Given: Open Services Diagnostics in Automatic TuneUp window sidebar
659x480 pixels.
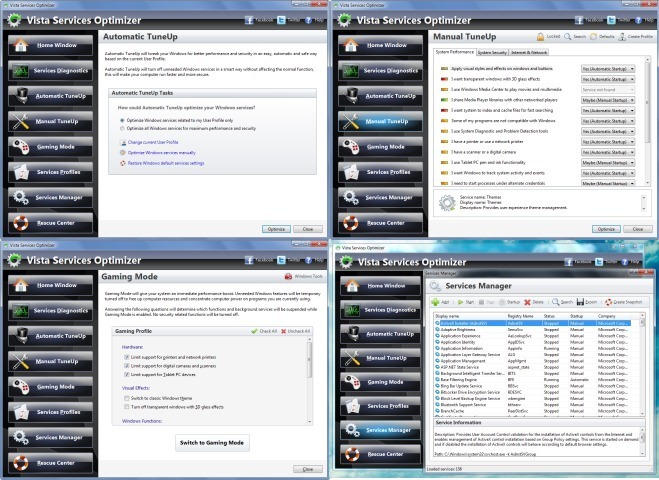Looking at the screenshot, I should (50, 71).
